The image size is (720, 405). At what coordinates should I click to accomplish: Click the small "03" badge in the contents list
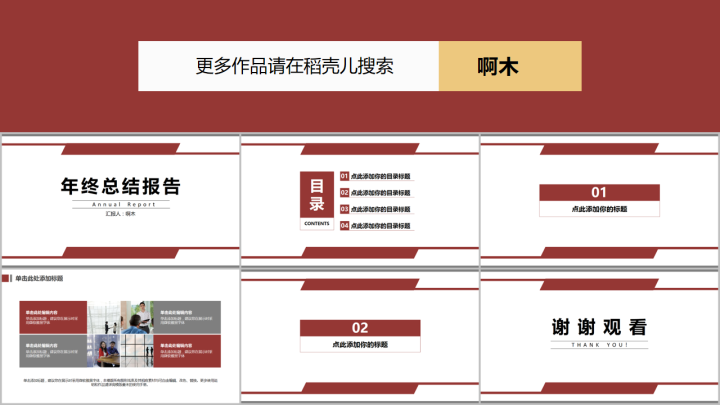[344, 209]
